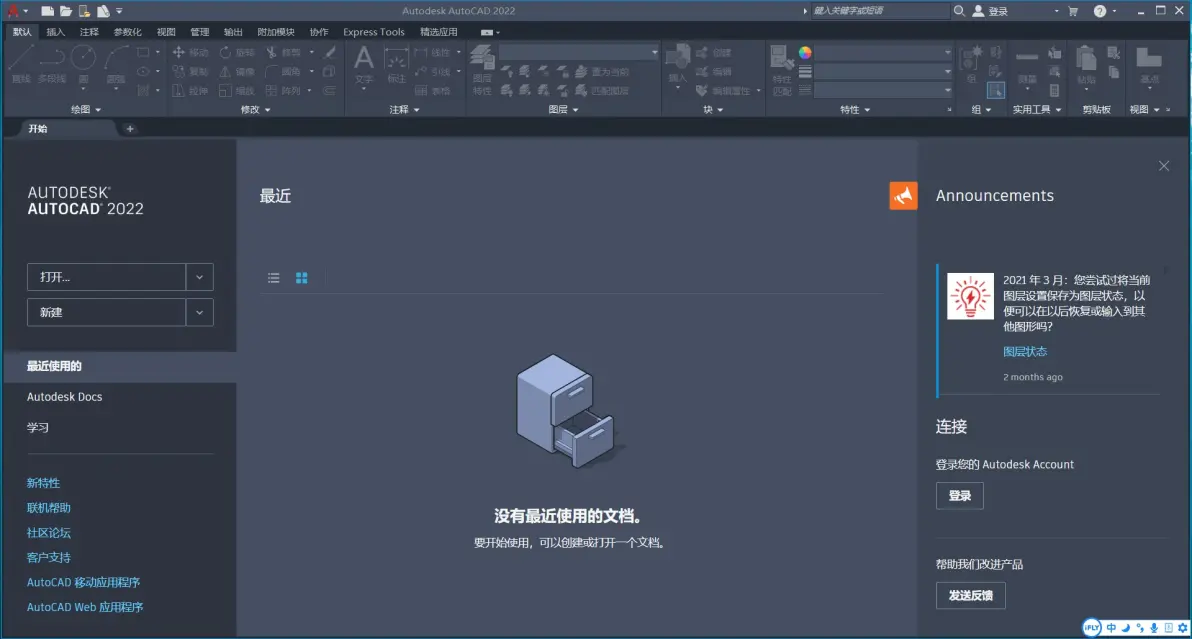1192x639 pixels.
Task: Click the Base point (基点) view icon
Action: point(1149,64)
